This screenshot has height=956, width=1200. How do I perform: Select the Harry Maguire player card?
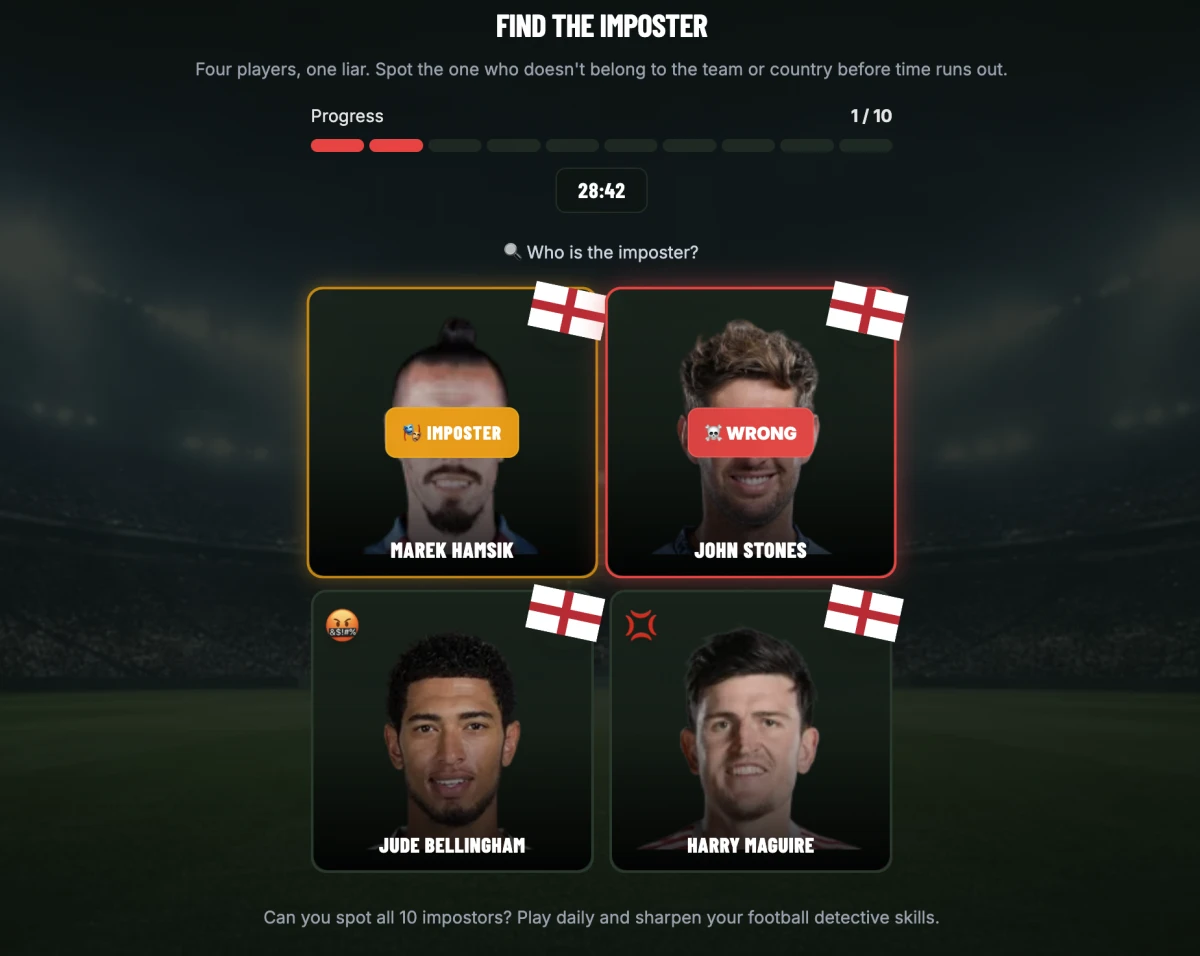pos(751,731)
